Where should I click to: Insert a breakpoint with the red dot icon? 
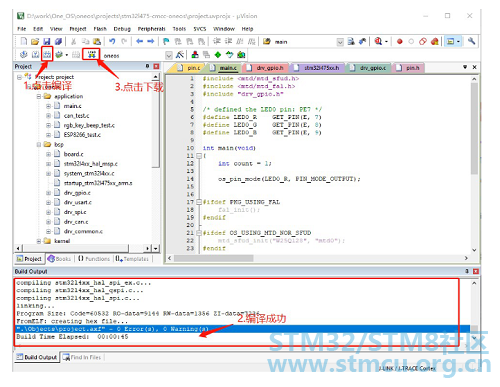pos(400,41)
